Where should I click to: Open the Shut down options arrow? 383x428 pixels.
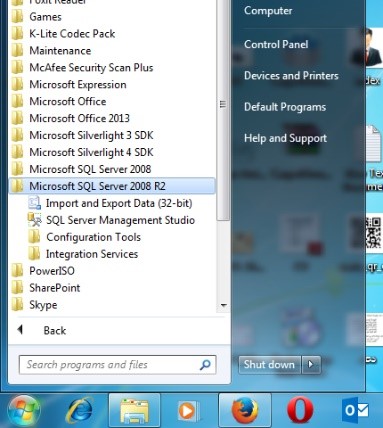[x=311, y=364]
